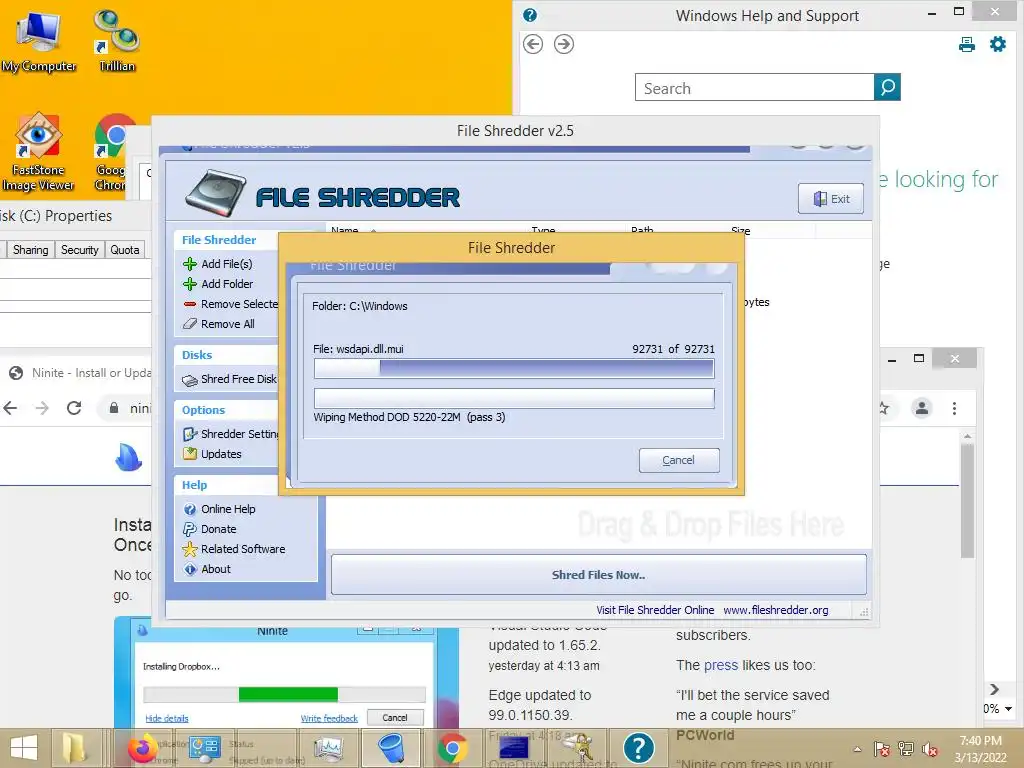The height and width of the screenshot is (768, 1024).
Task: Click Hide details in the Ninite installer image
Action: pos(167,718)
